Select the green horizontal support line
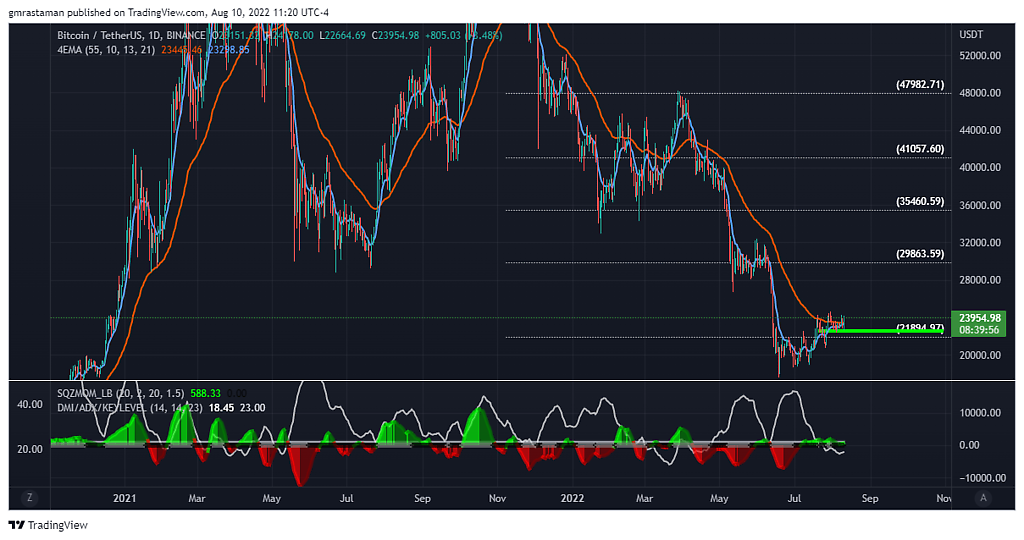1024x540 pixels. click(x=880, y=329)
